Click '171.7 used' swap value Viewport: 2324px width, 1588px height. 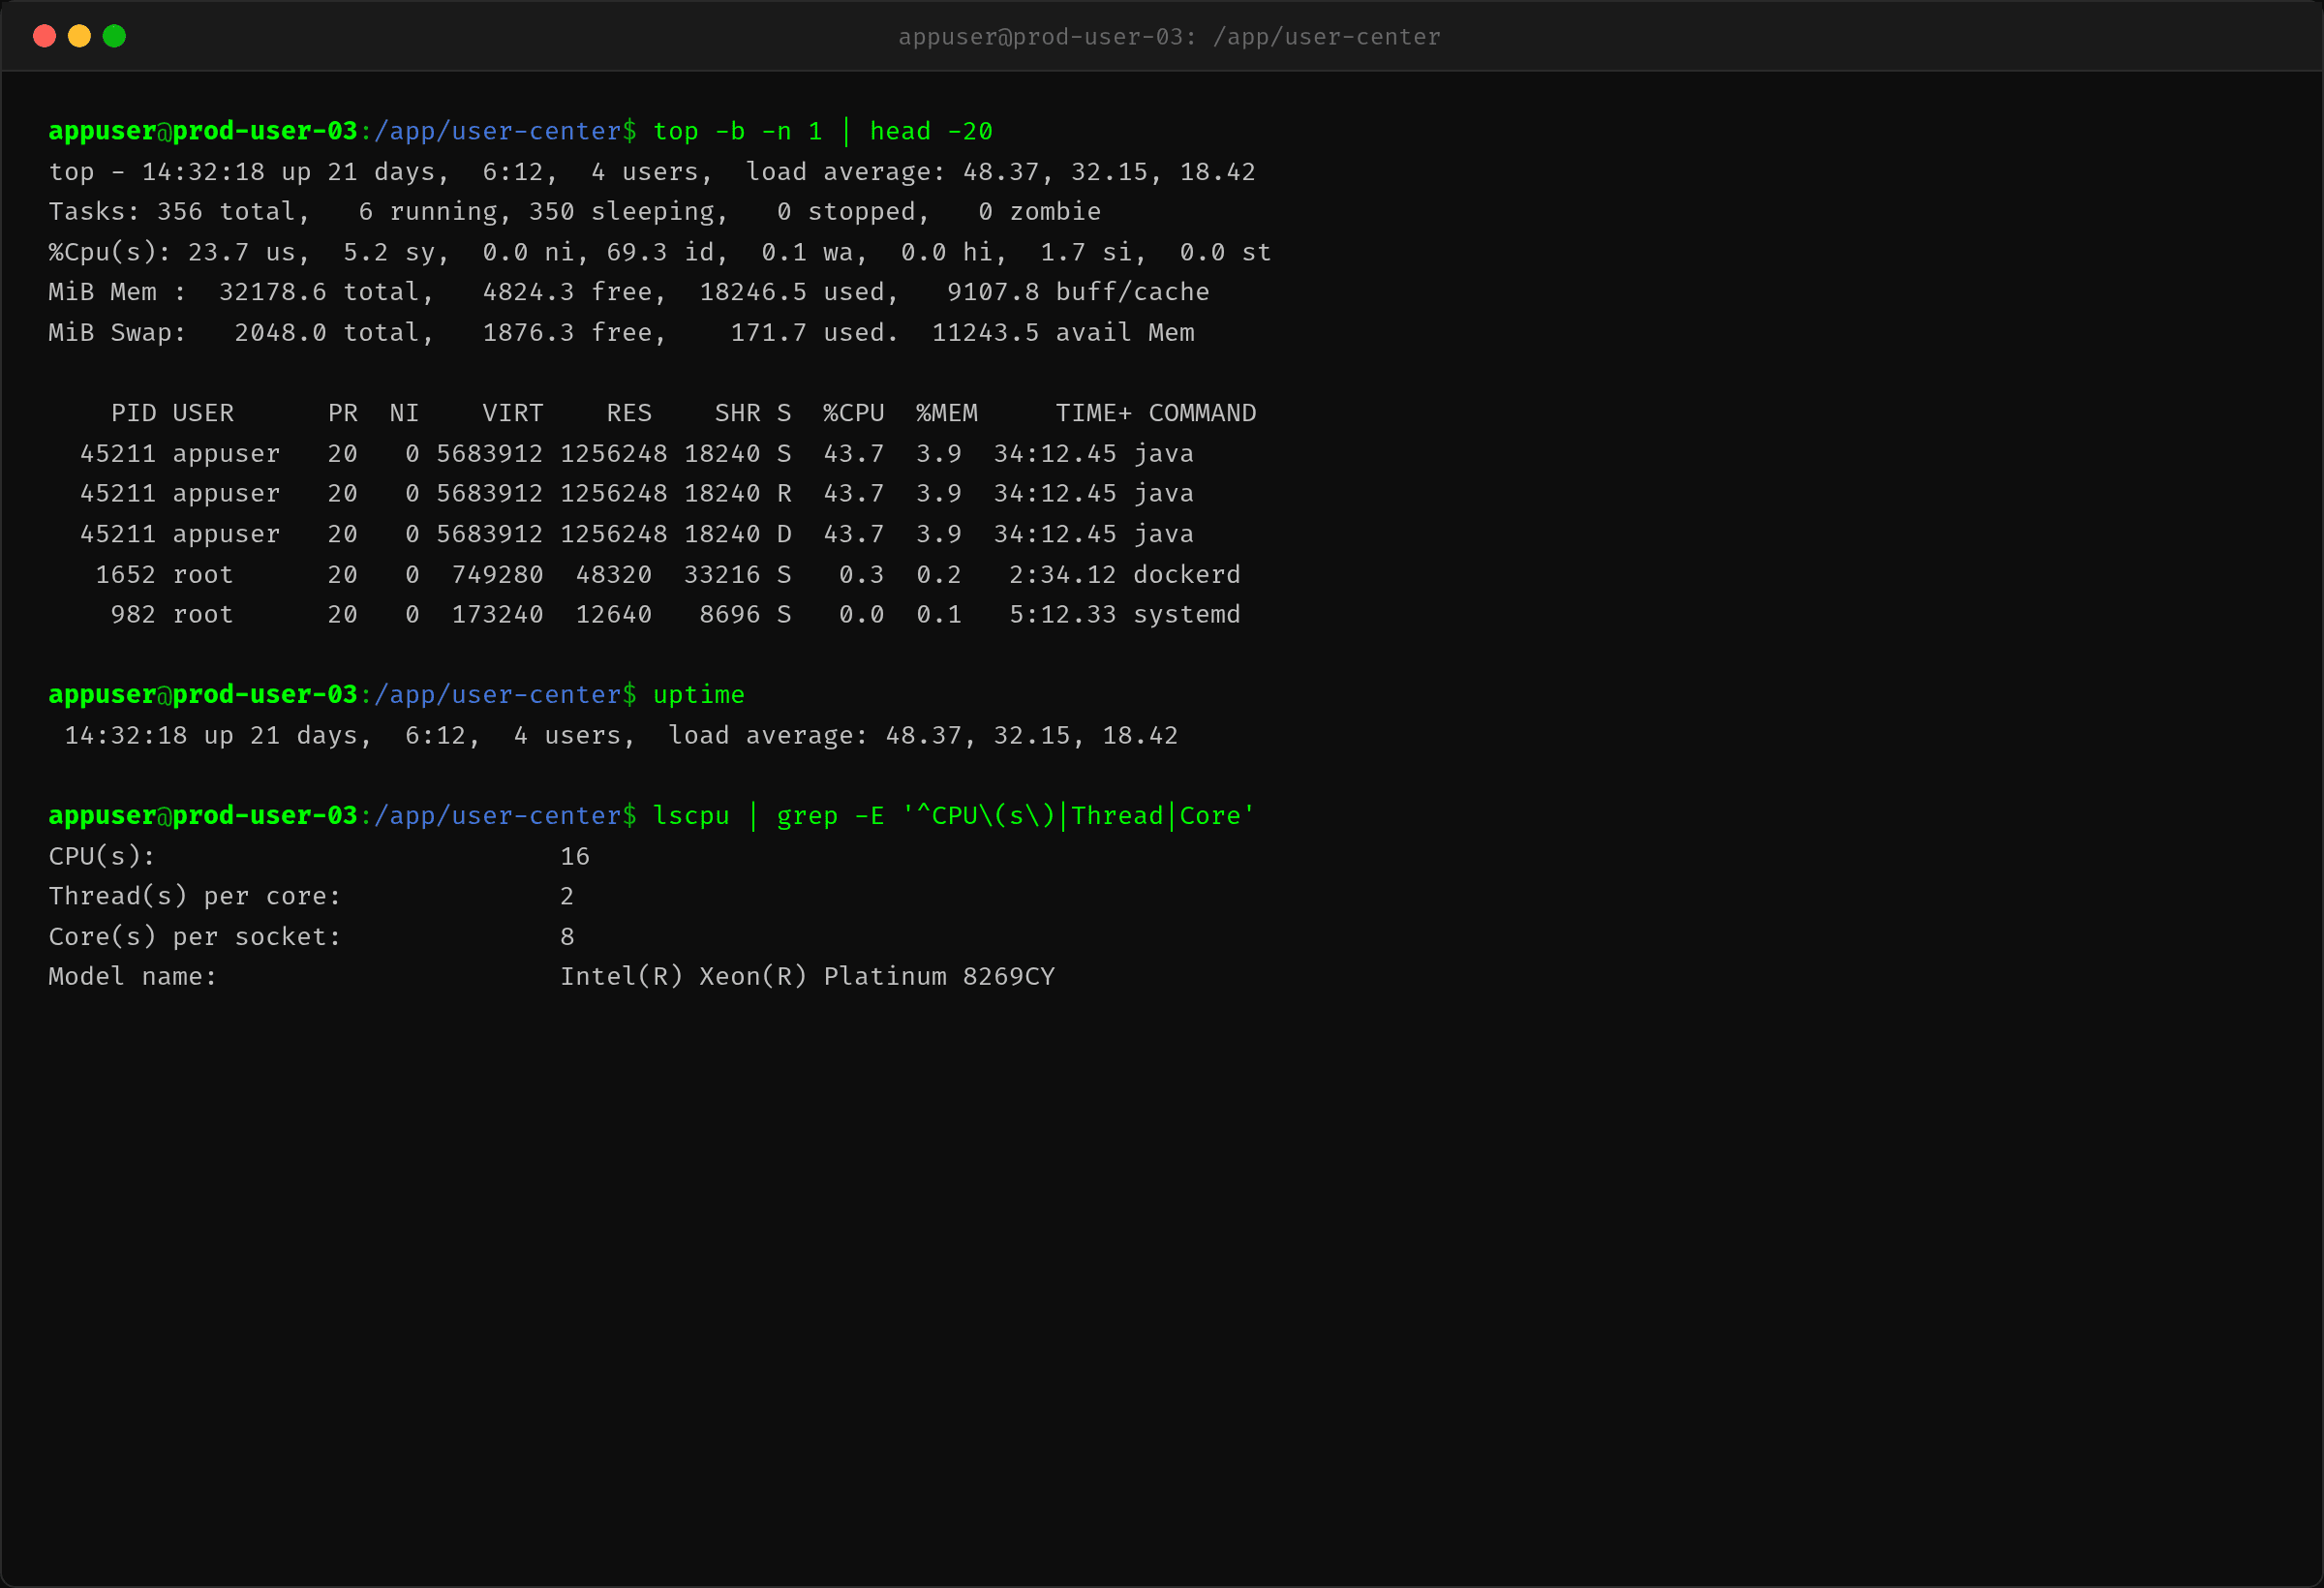(x=807, y=333)
